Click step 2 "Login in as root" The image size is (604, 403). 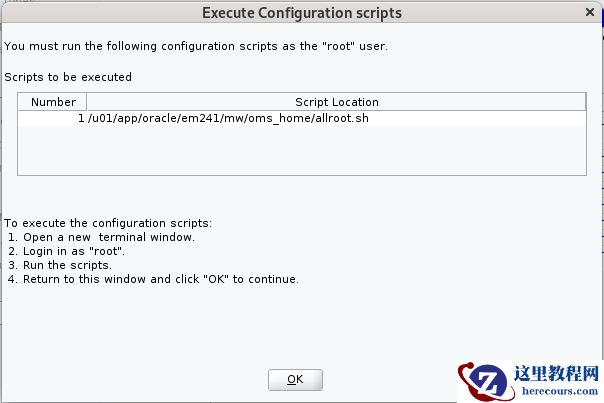pos(70,251)
